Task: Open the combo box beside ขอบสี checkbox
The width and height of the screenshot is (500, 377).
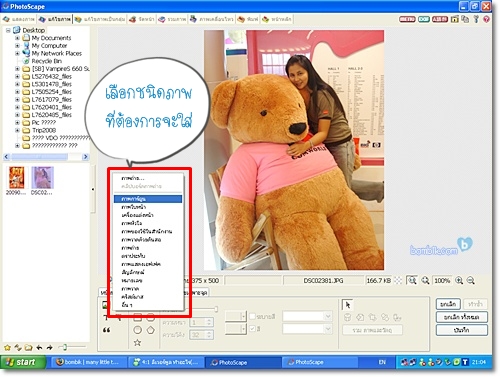Action: coord(308,316)
